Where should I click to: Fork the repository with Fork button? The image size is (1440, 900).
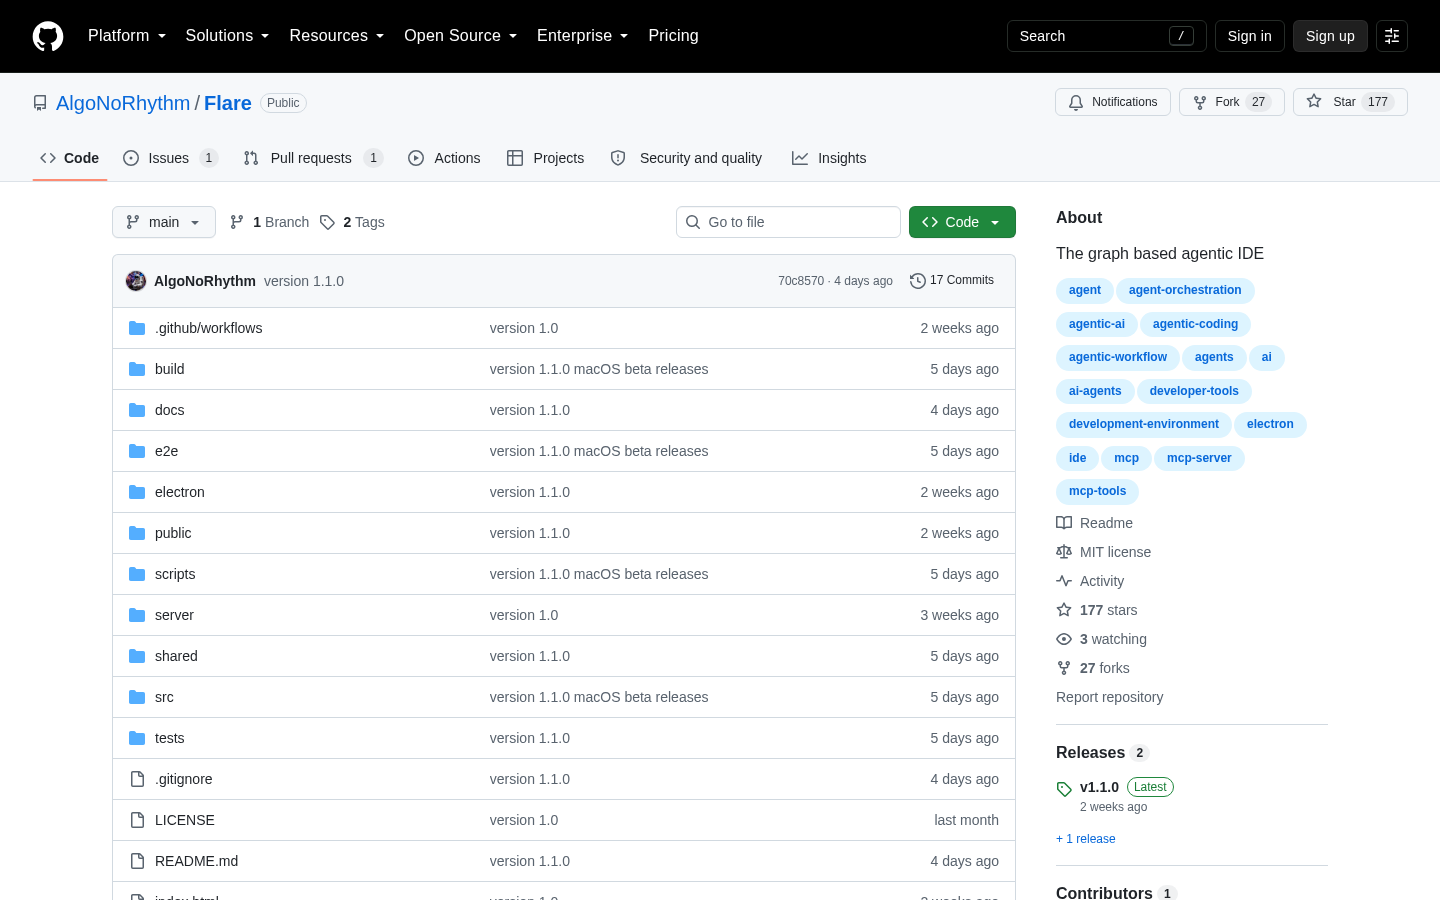coord(1232,102)
